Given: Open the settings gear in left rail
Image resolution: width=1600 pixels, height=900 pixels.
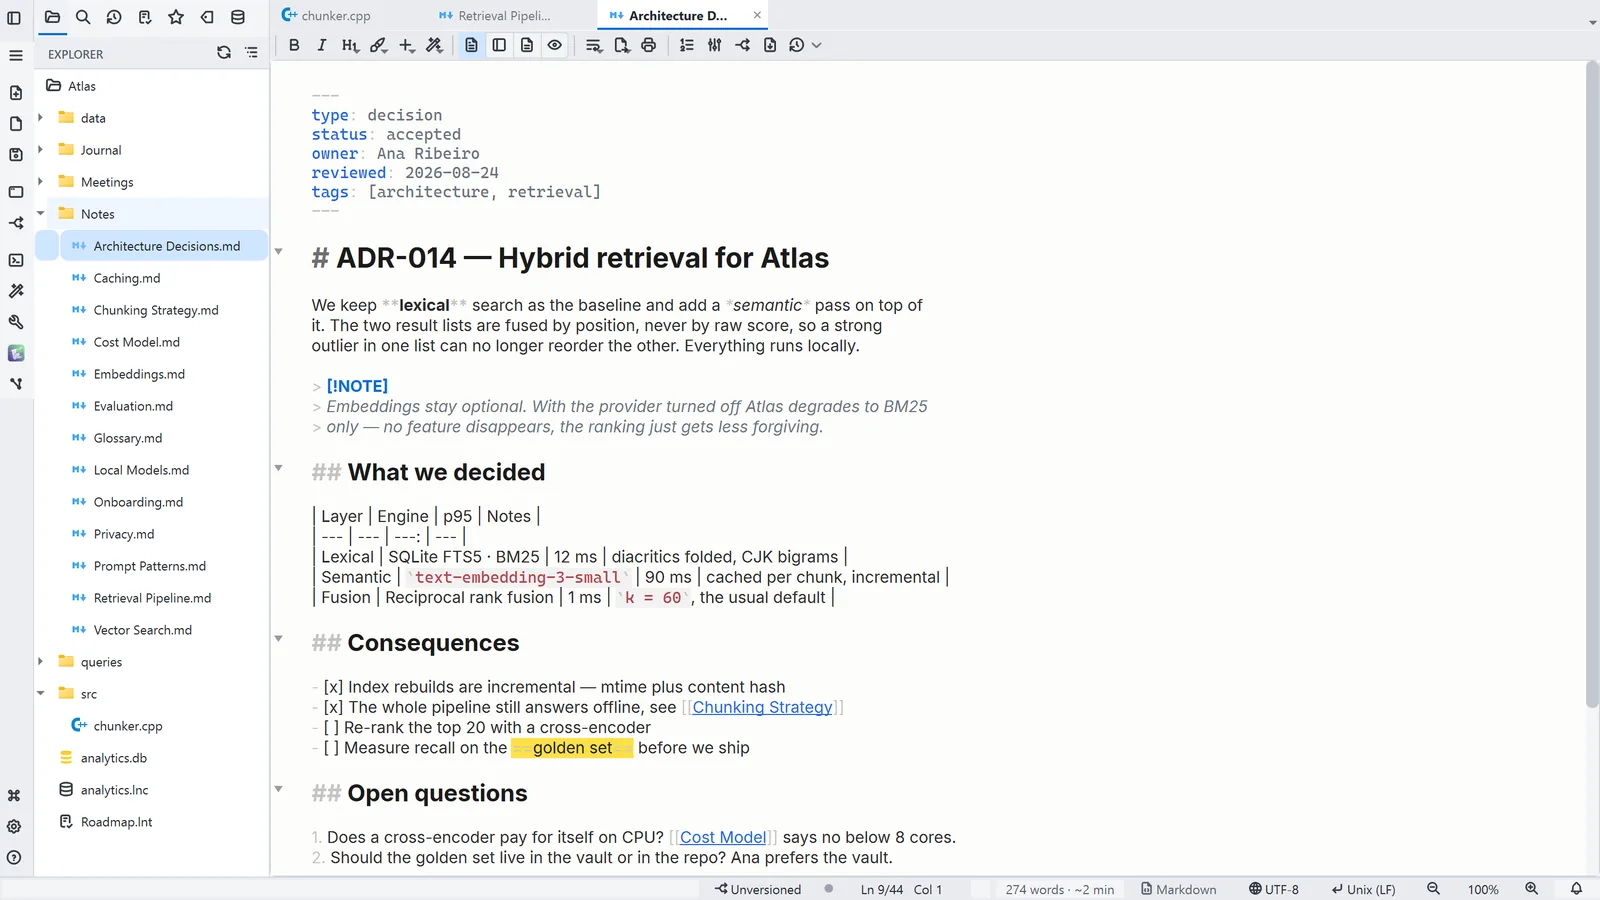Looking at the screenshot, I should coord(14,827).
